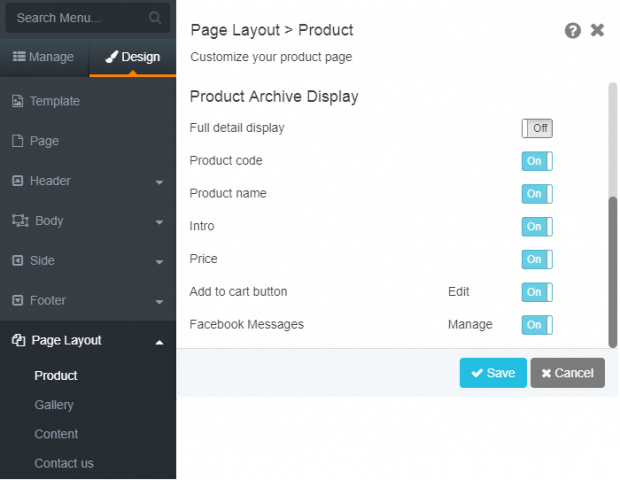
Task: Click the search magnifier icon
Action: point(155,18)
